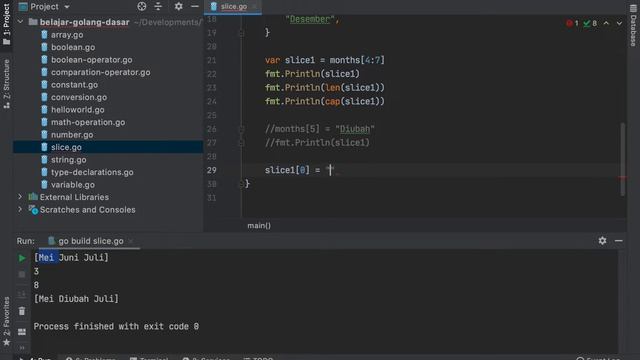Close the go build slice.go run tab
Image resolution: width=640 pixels, height=360 pixels.
(131, 241)
